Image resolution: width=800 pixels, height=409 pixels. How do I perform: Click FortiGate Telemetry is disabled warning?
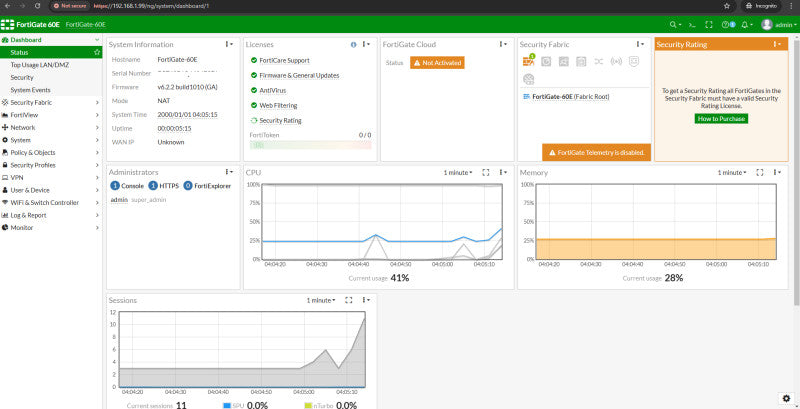coord(596,152)
